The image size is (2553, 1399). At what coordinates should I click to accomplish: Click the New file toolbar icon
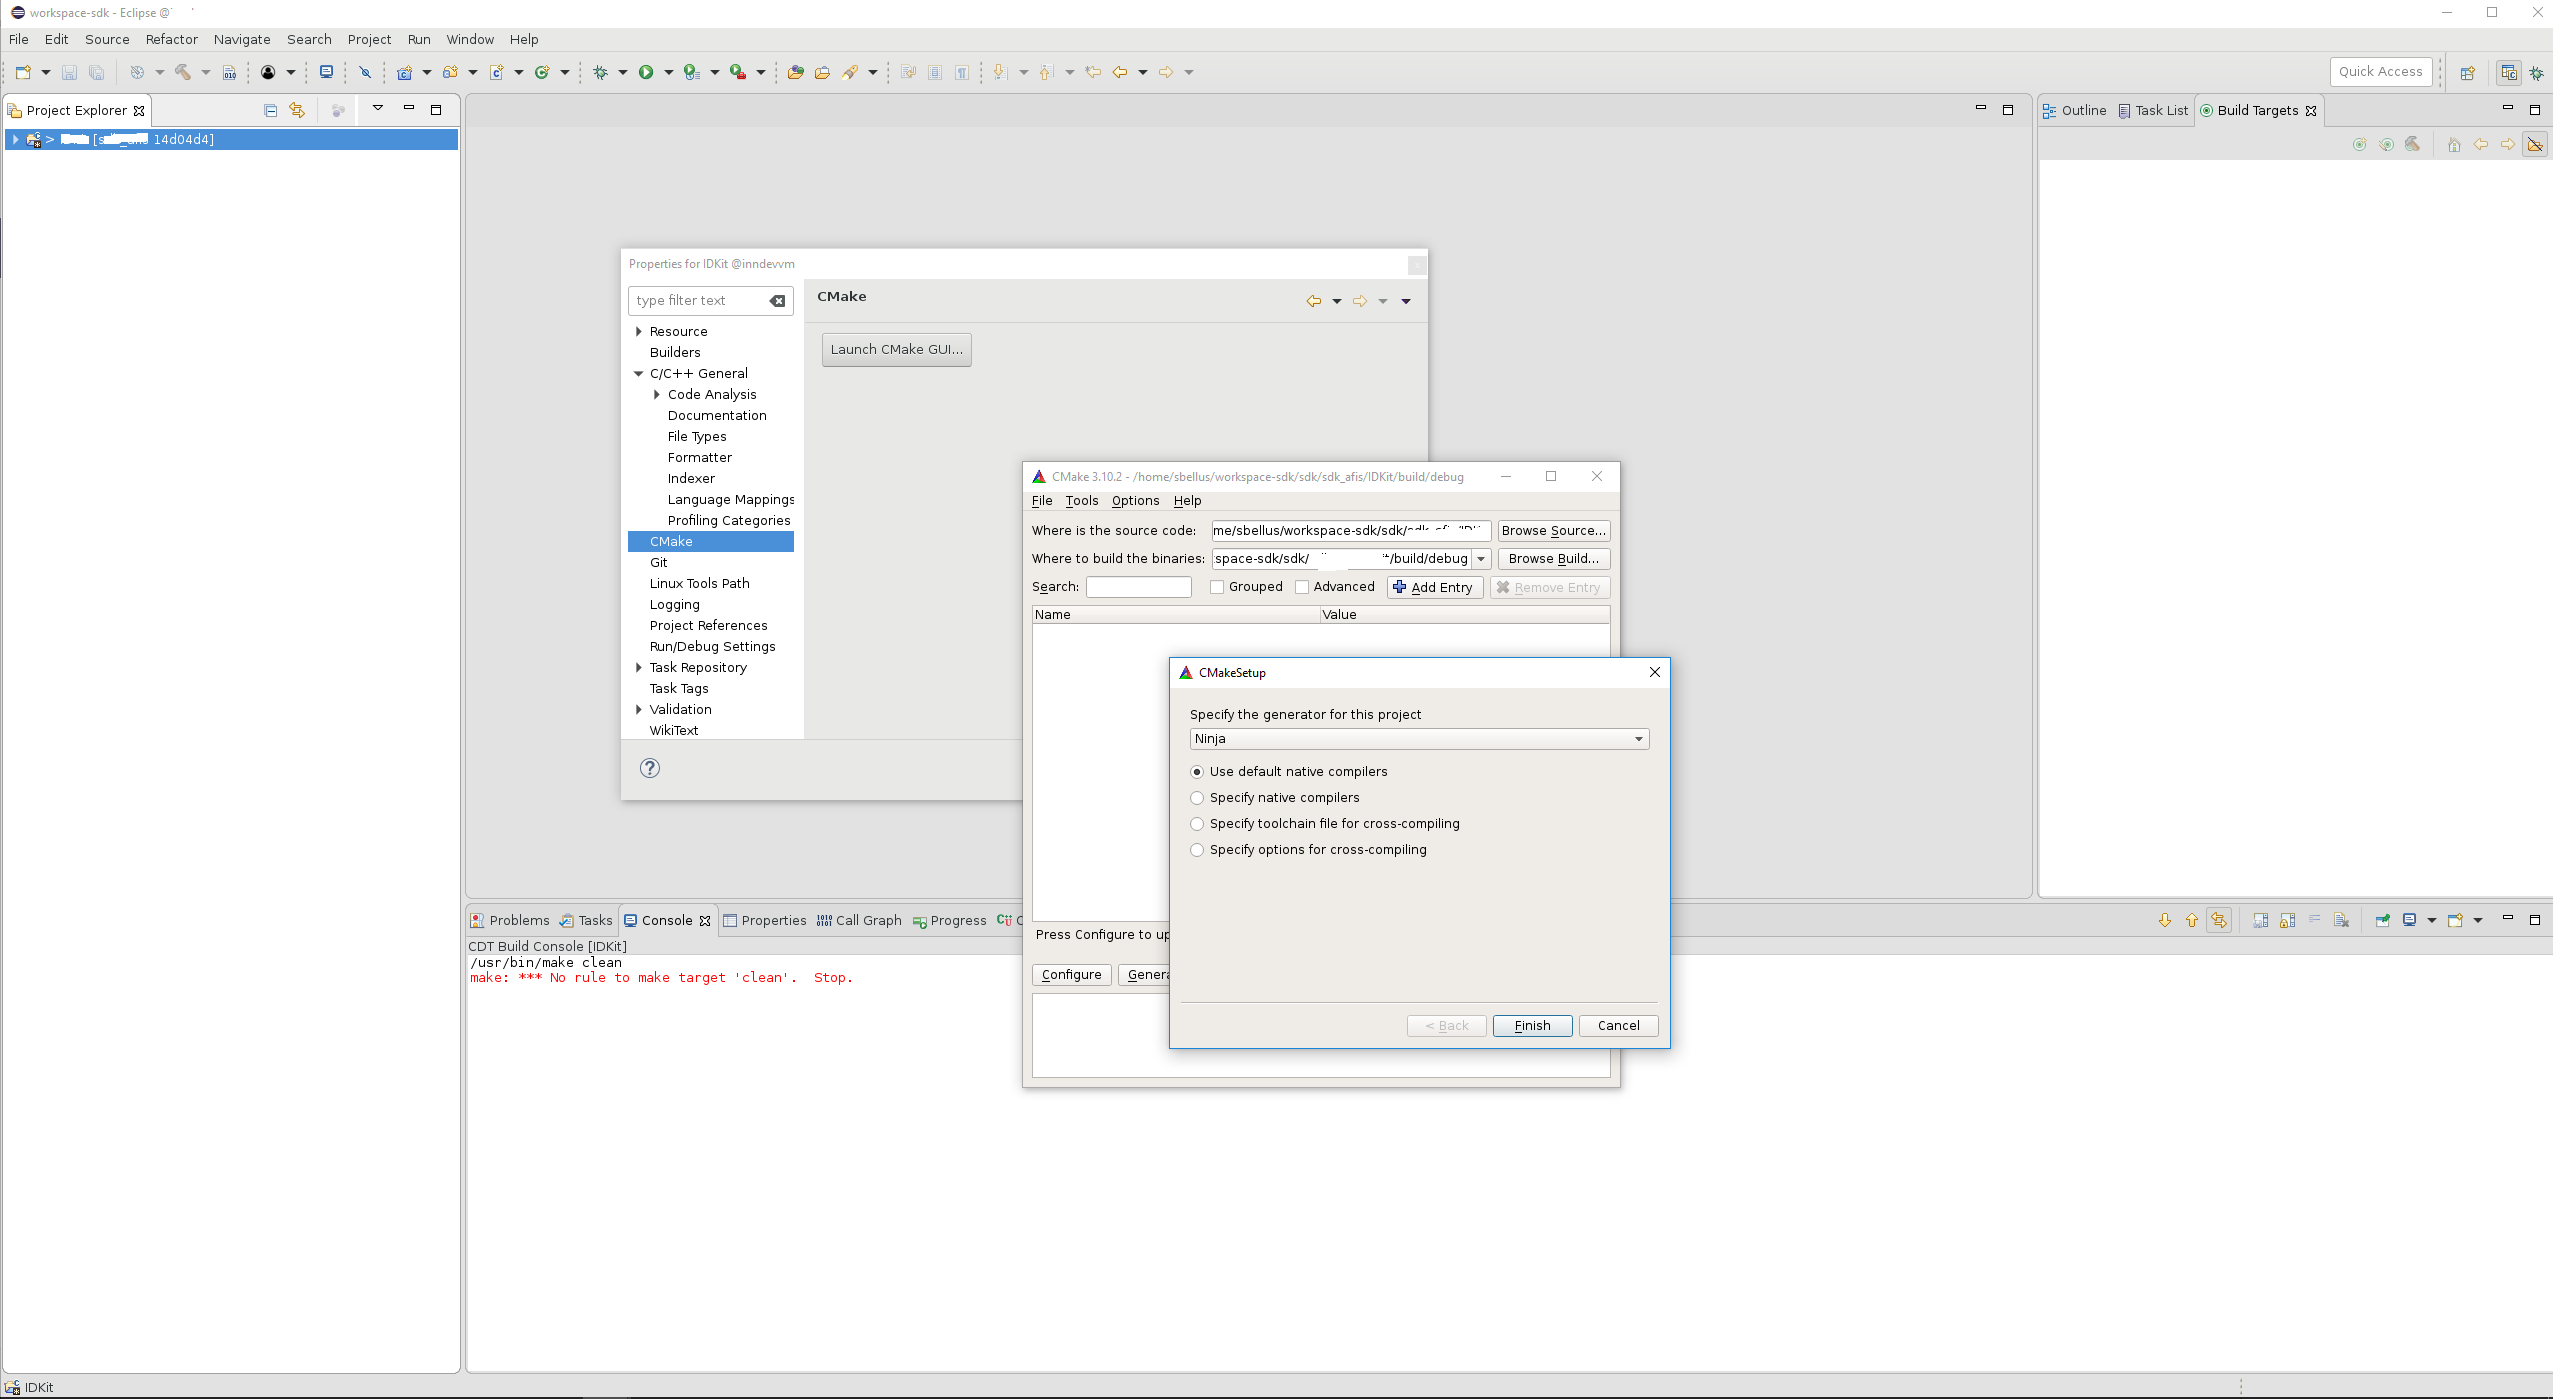pyautogui.click(x=23, y=72)
